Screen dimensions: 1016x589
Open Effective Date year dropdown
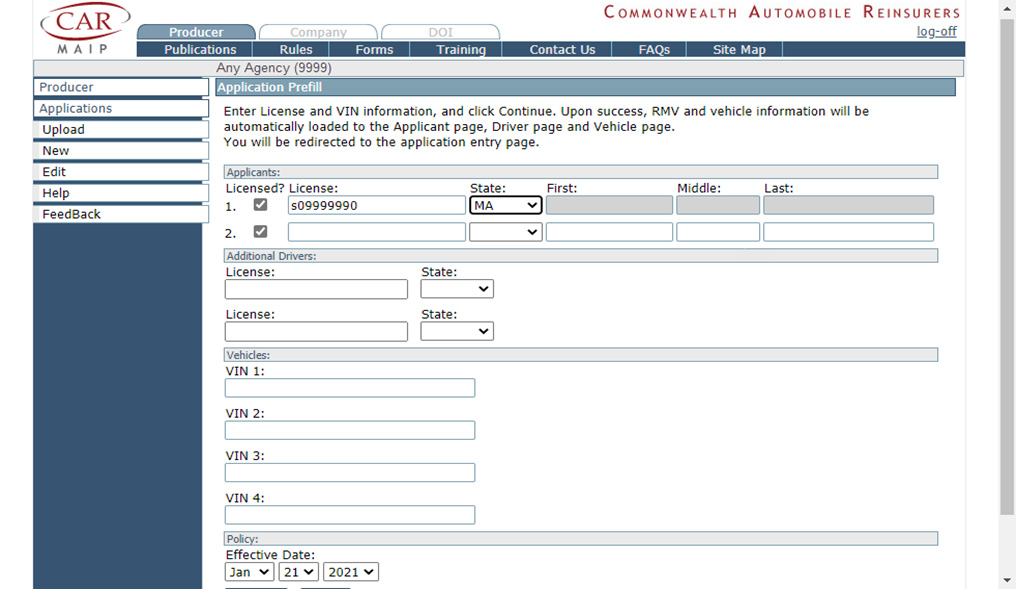pos(351,572)
